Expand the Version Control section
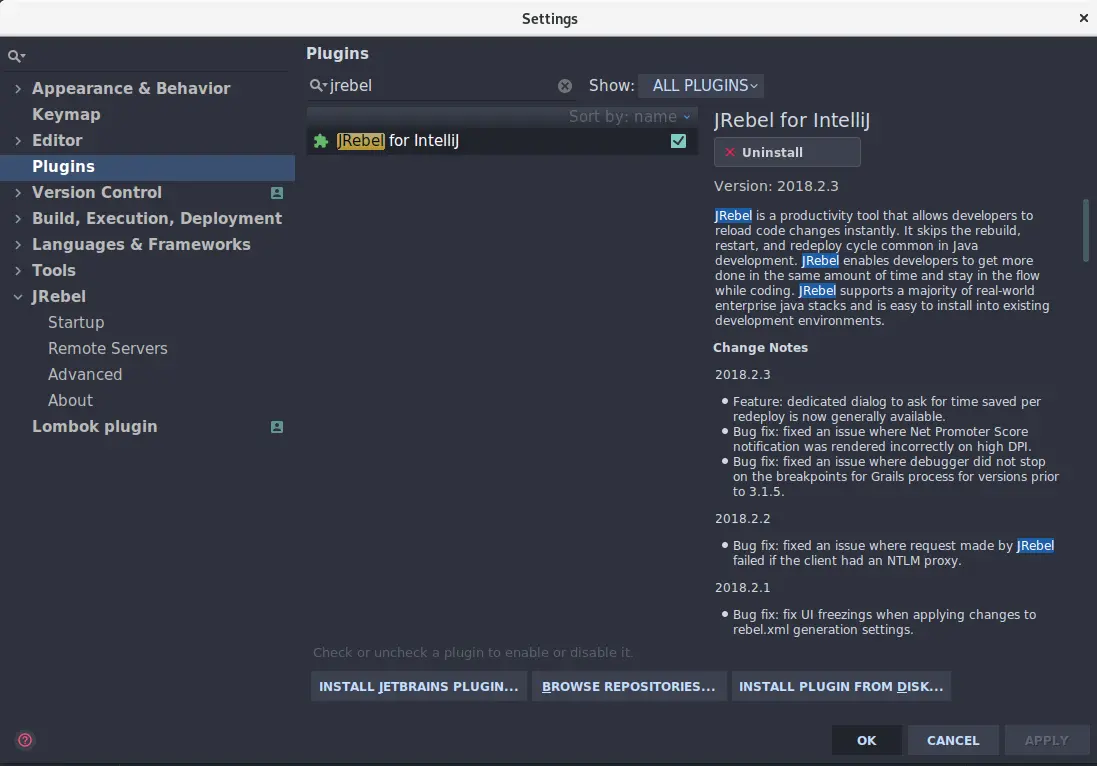The height and width of the screenshot is (766, 1097). (18, 192)
